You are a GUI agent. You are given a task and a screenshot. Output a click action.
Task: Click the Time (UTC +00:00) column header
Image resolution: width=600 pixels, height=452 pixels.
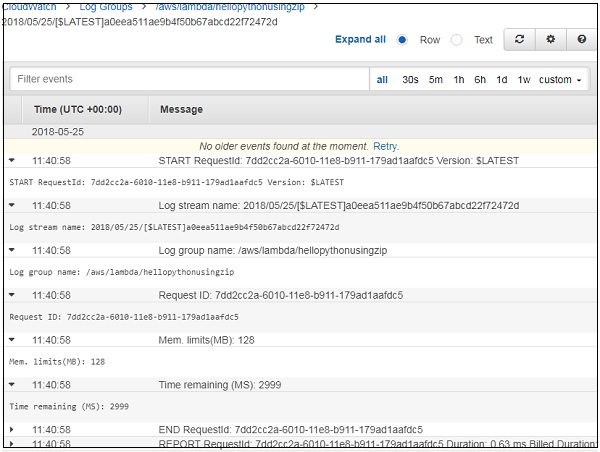[78, 109]
